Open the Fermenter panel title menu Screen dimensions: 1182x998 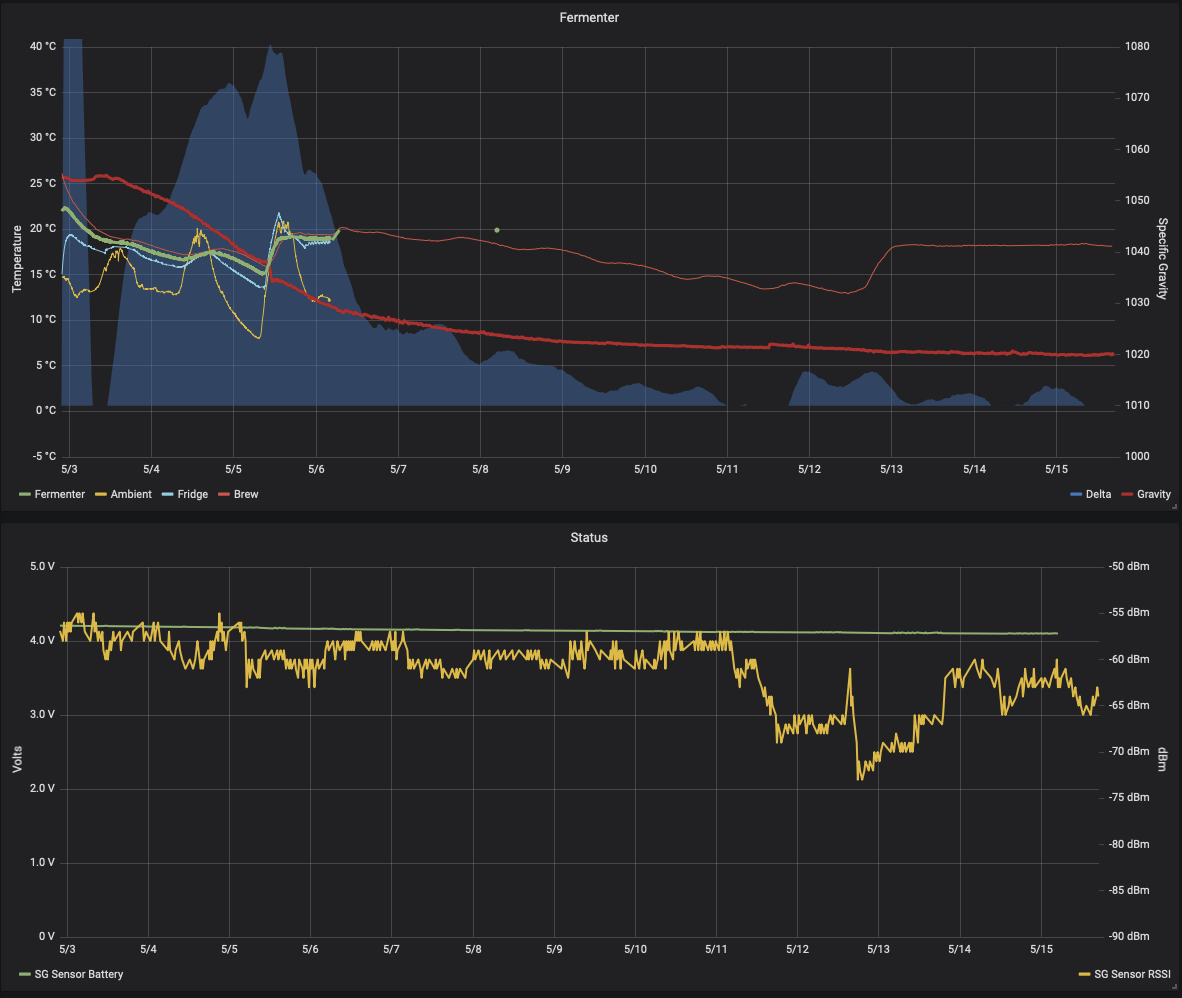[x=589, y=17]
